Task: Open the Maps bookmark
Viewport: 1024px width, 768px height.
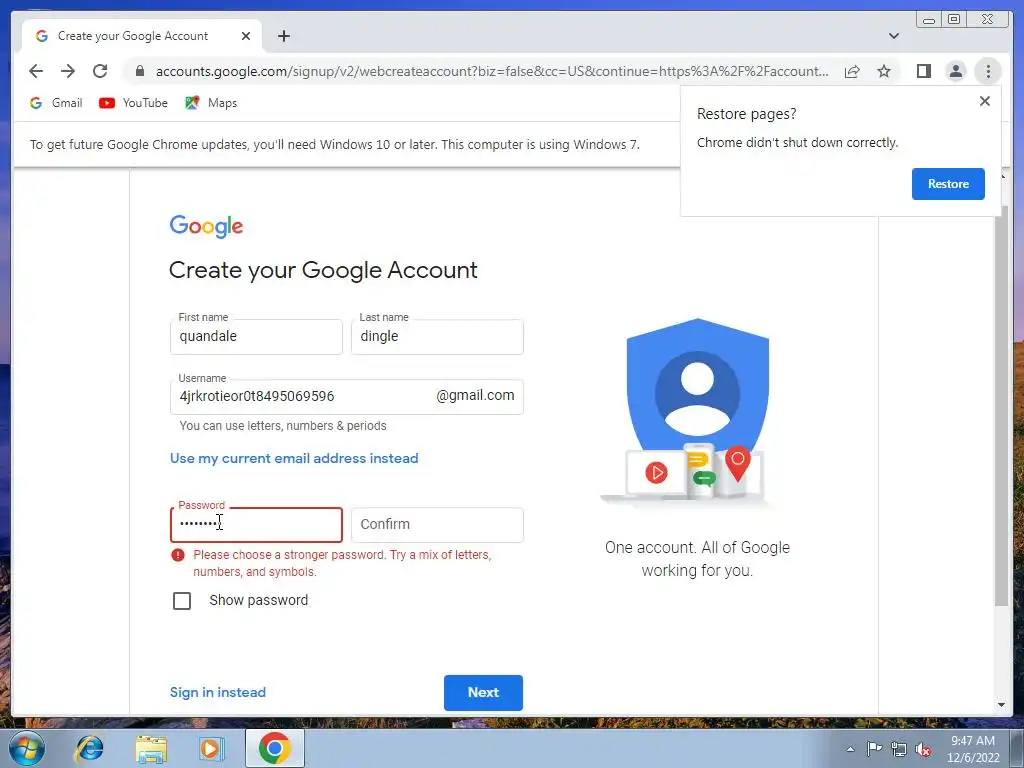Action: [211, 103]
